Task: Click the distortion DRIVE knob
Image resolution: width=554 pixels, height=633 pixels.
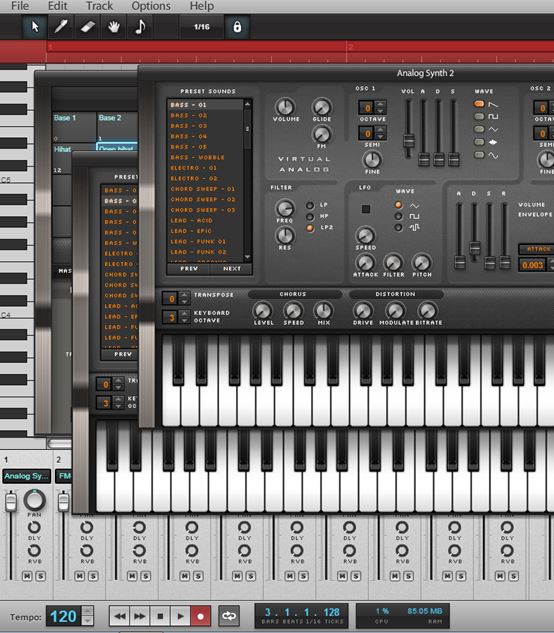Action: (363, 311)
